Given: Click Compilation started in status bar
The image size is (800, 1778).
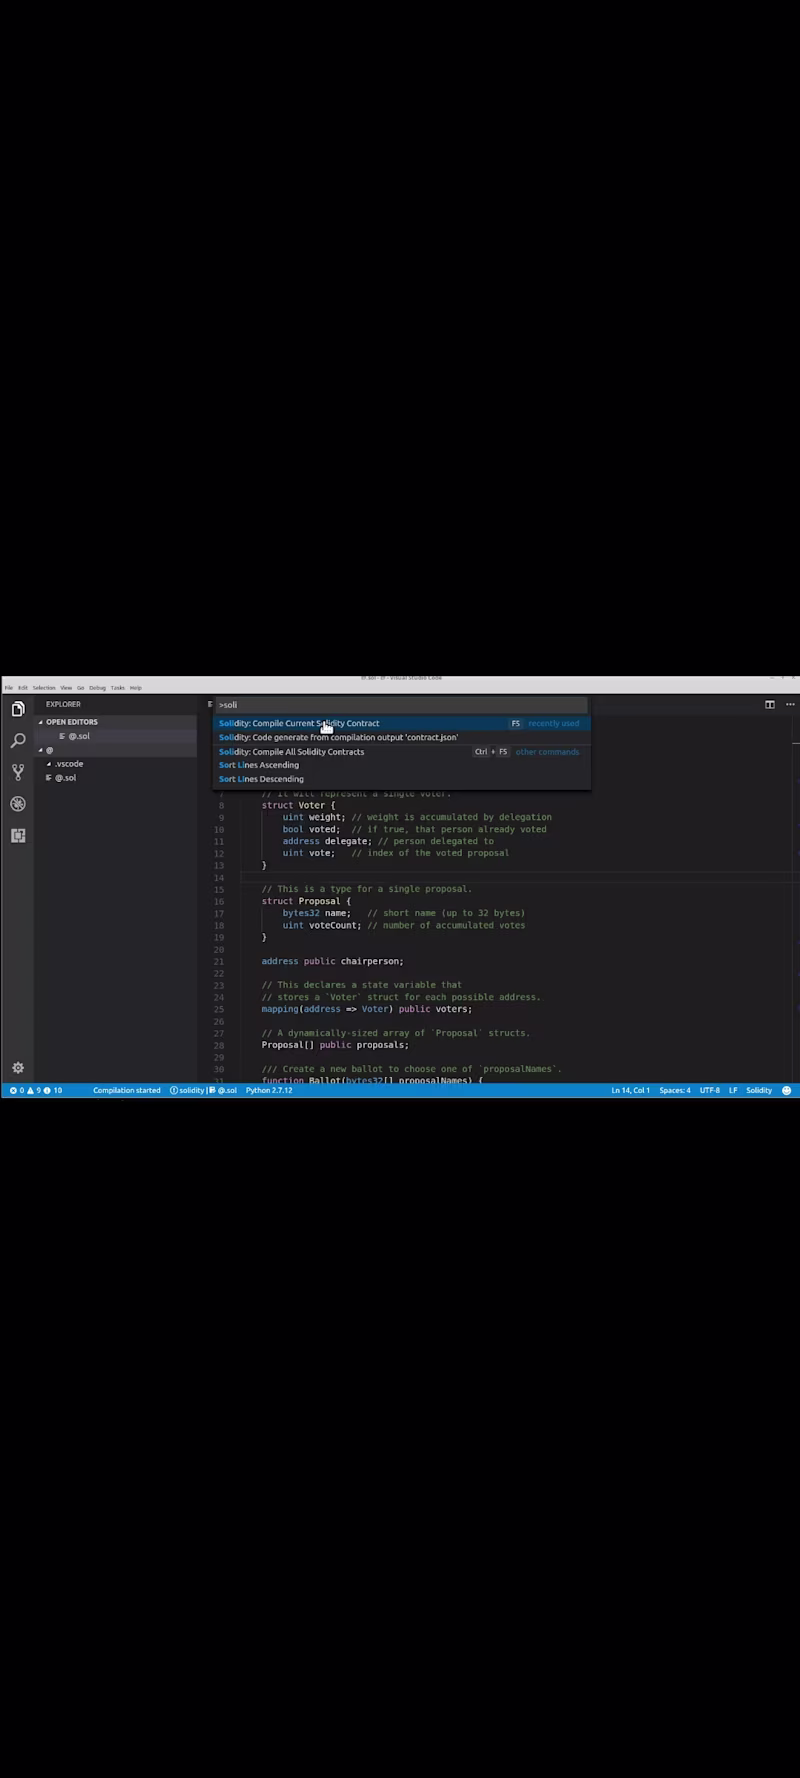Looking at the screenshot, I should tap(127, 1090).
